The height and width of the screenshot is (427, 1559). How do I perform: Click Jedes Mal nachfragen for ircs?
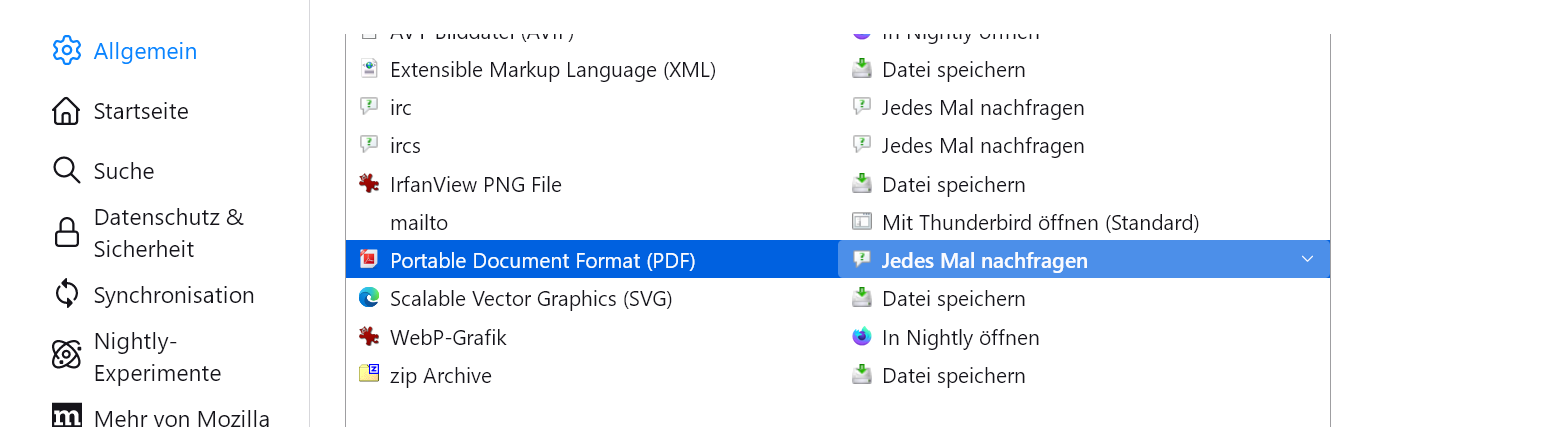point(982,146)
